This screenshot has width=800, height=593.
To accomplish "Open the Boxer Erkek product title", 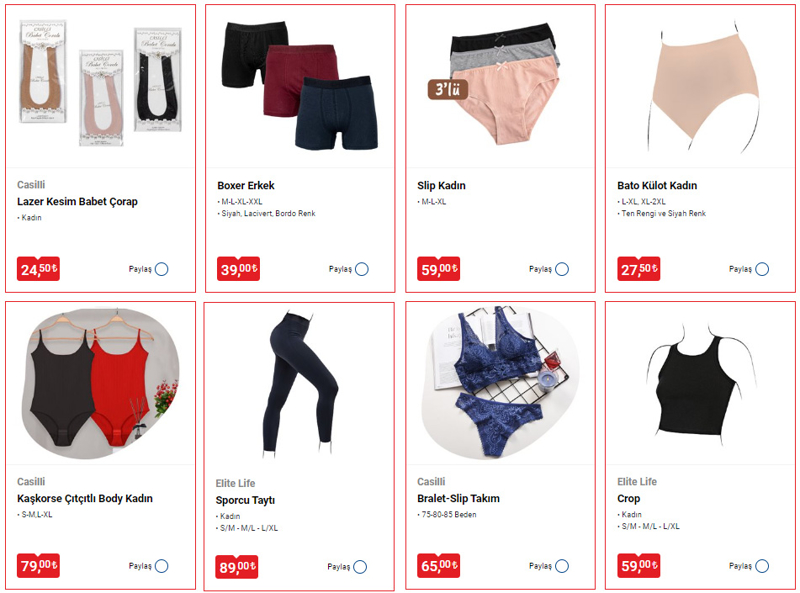I will 245,185.
